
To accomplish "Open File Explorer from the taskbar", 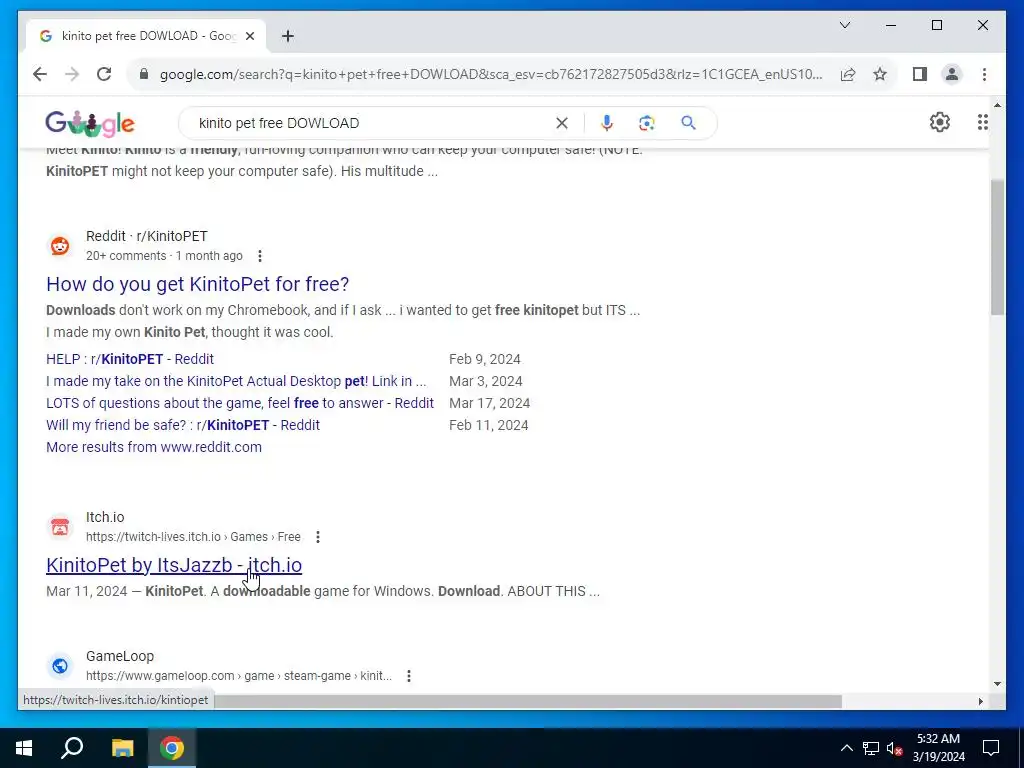I will [x=122, y=748].
